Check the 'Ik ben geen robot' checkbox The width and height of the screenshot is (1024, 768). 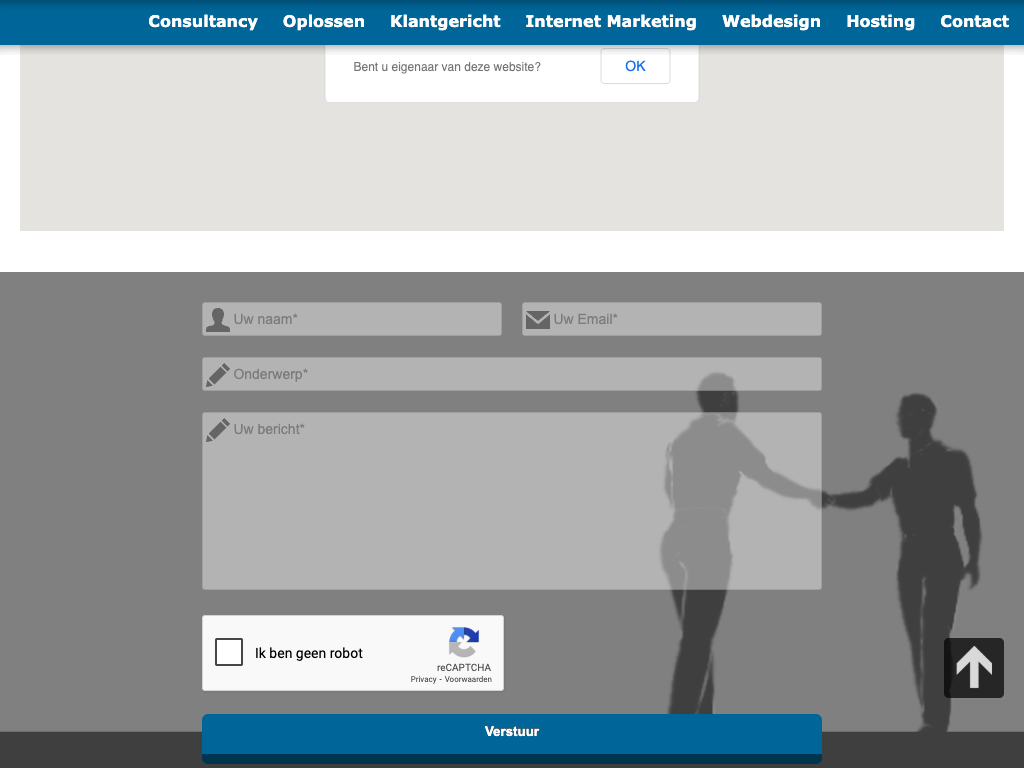[229, 653]
